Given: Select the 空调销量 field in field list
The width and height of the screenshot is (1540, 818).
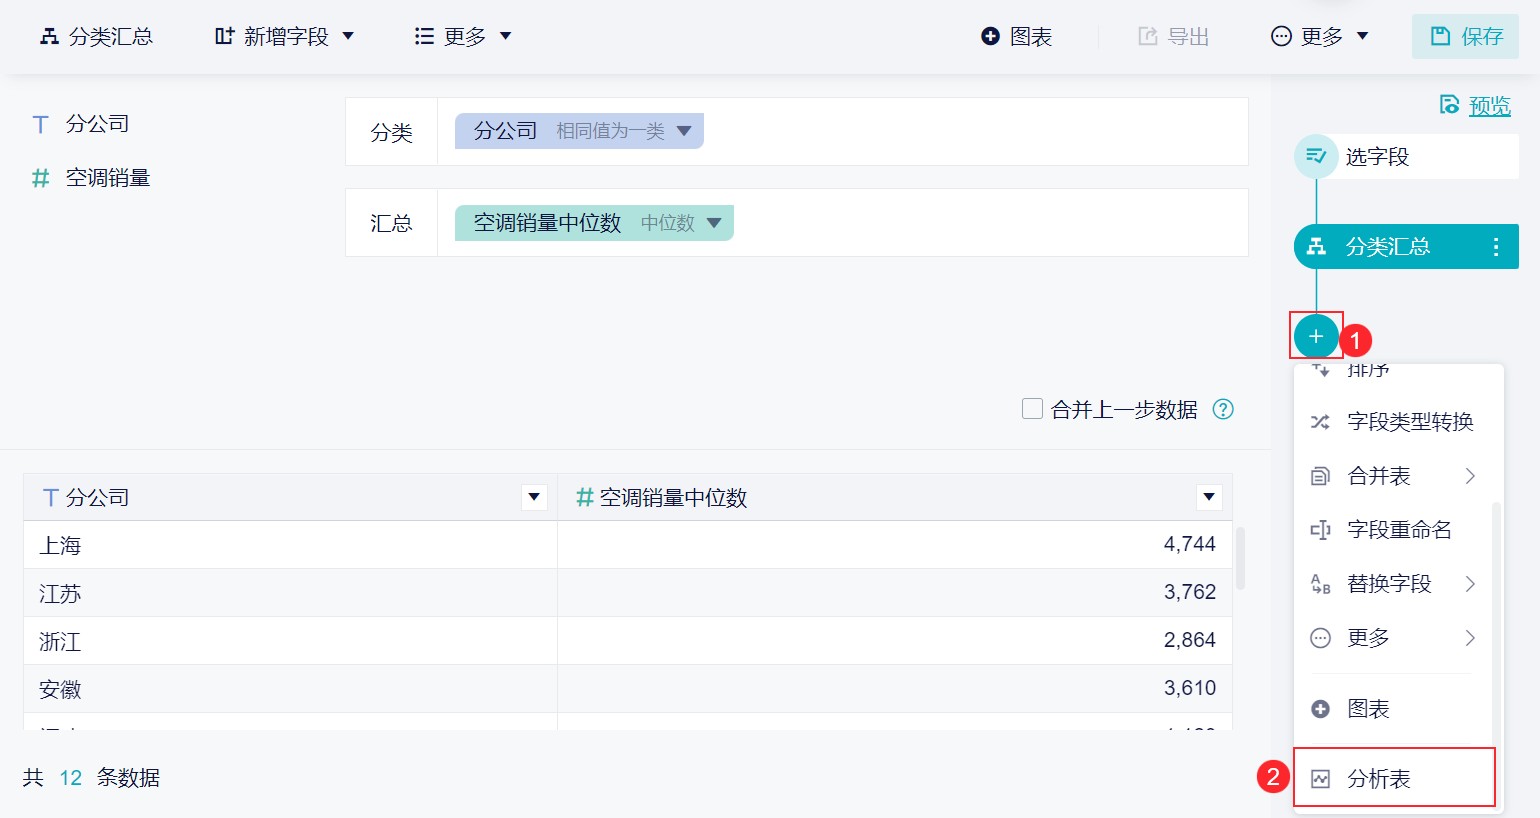Looking at the screenshot, I should click(107, 178).
